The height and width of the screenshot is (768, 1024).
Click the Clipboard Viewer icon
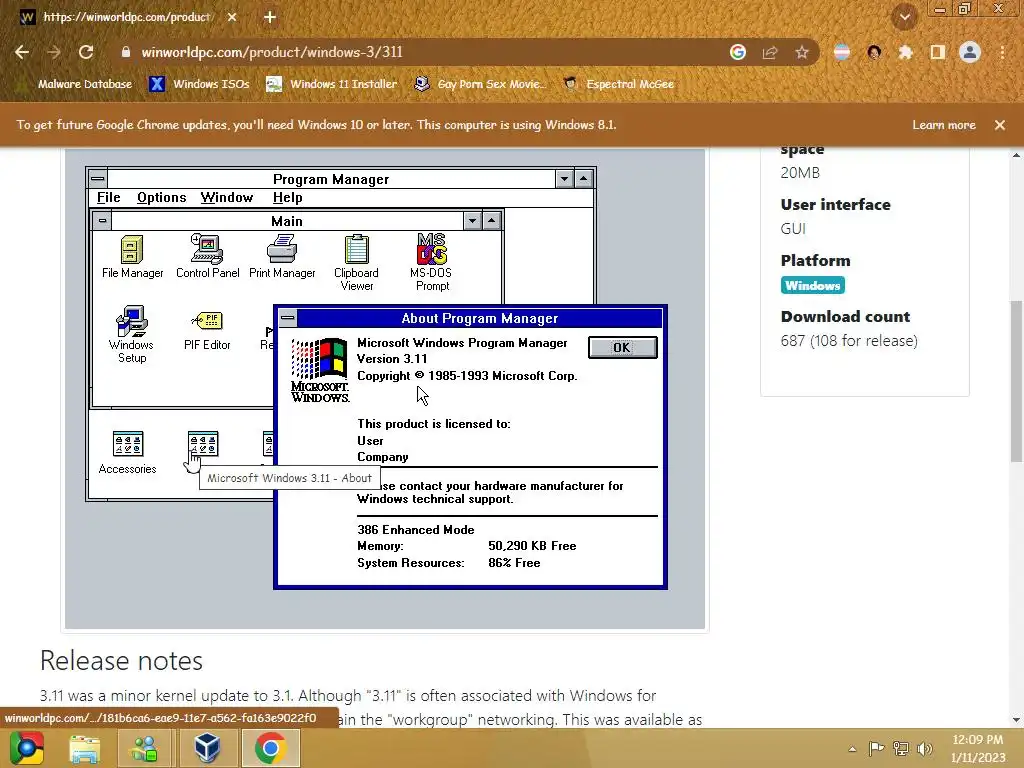click(x=357, y=263)
